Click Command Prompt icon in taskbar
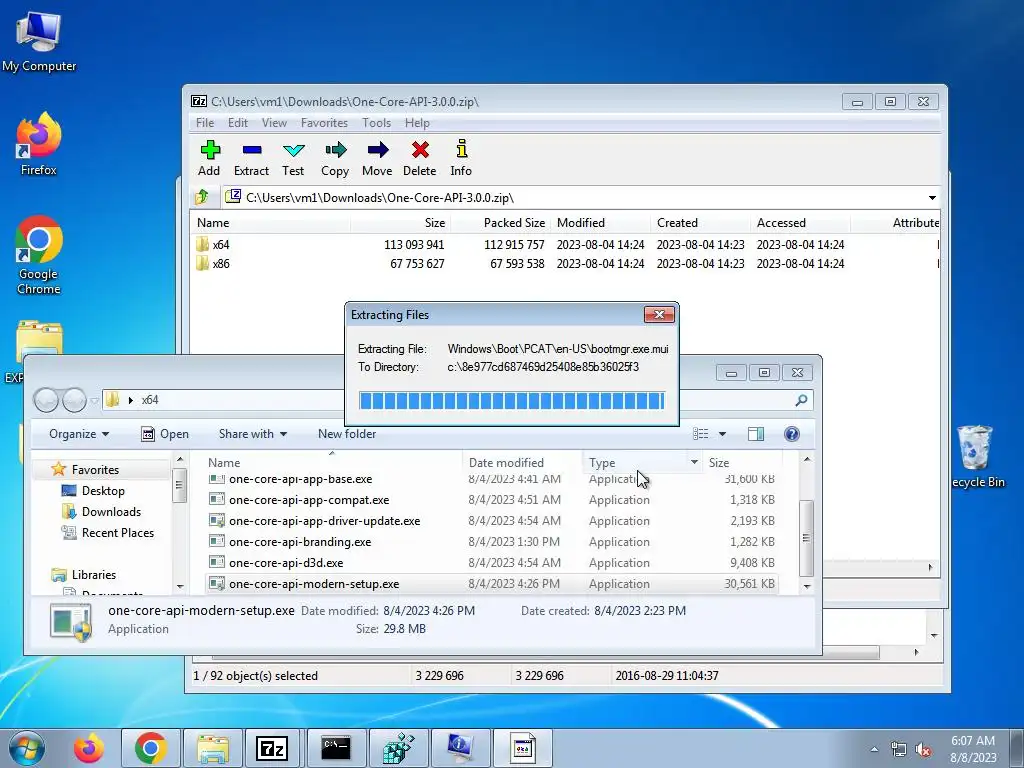This screenshot has height=768, width=1024. (336, 748)
